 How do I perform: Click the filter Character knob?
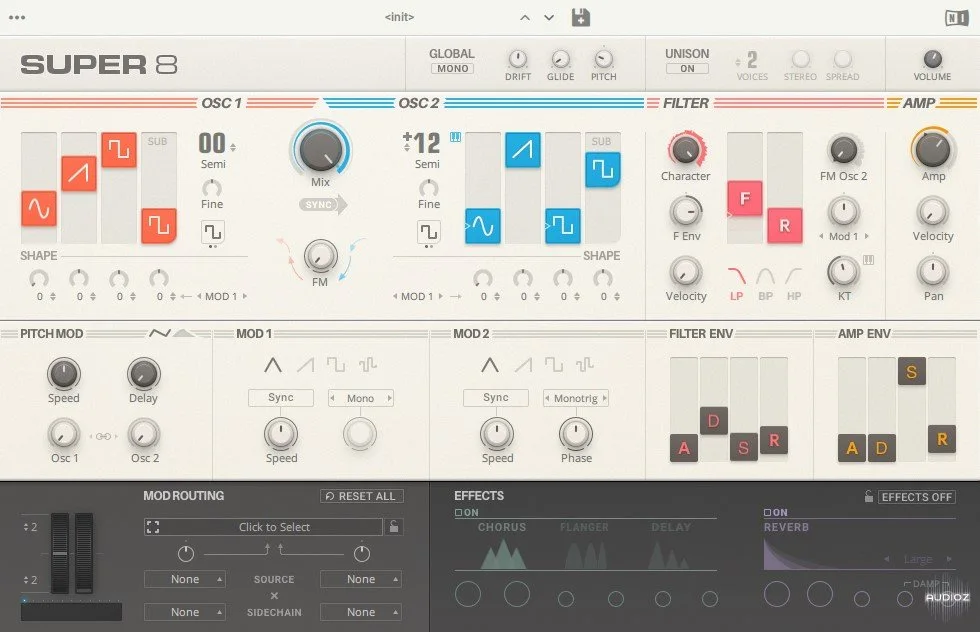(x=686, y=150)
